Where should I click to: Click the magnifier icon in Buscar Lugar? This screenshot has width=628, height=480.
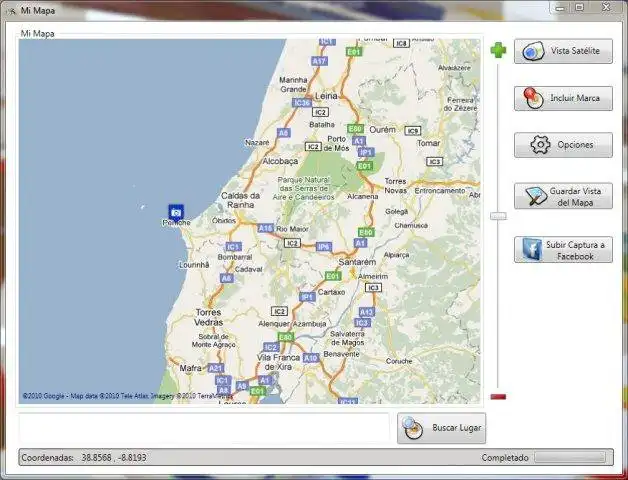pyautogui.click(x=413, y=428)
